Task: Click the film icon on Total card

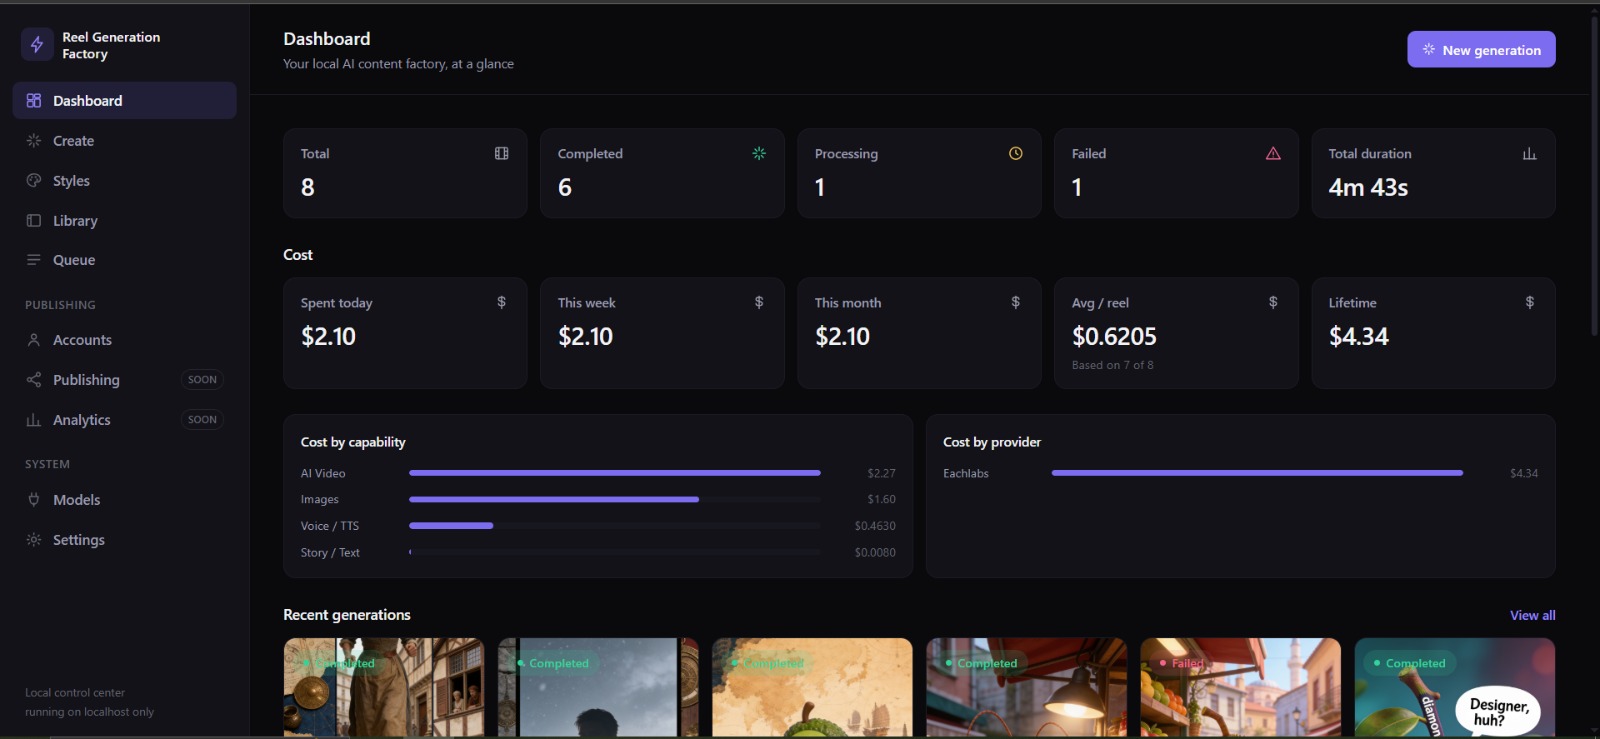Action: (x=502, y=153)
